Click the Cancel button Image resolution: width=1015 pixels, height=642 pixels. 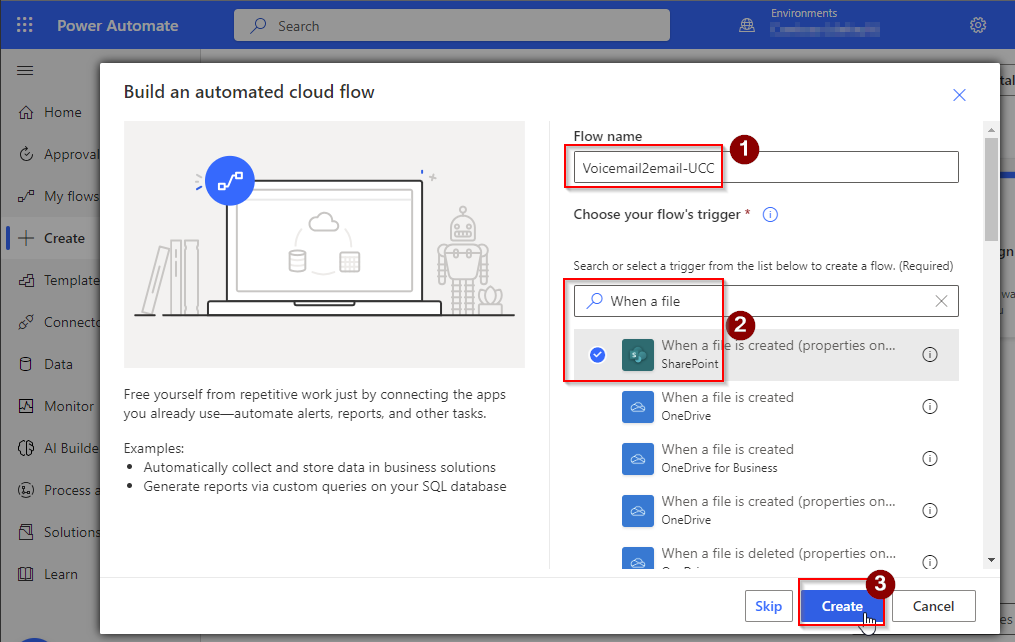click(933, 606)
